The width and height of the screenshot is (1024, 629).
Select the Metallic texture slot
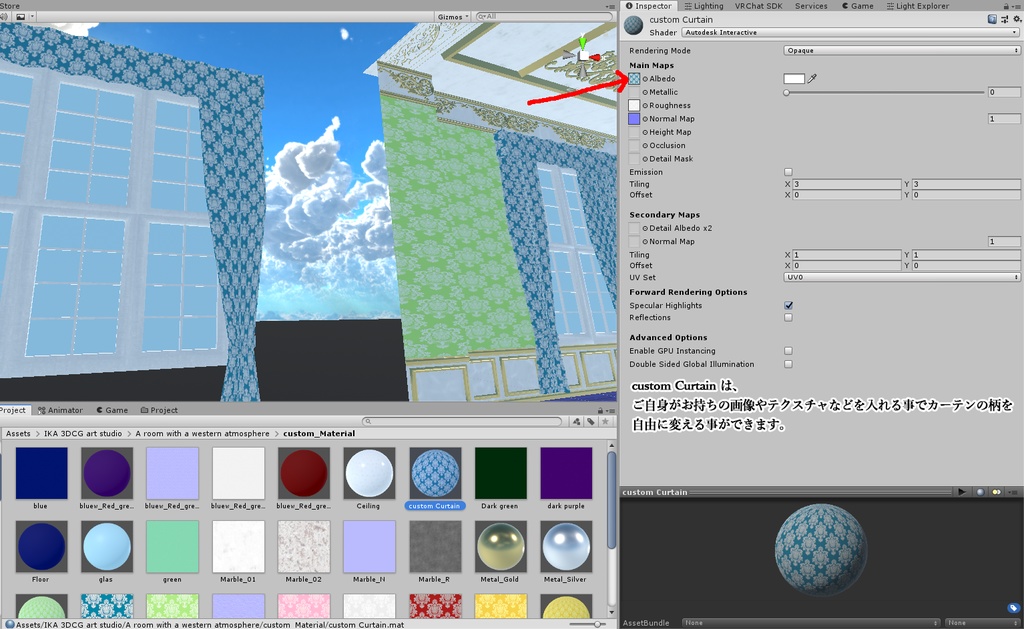(634, 92)
